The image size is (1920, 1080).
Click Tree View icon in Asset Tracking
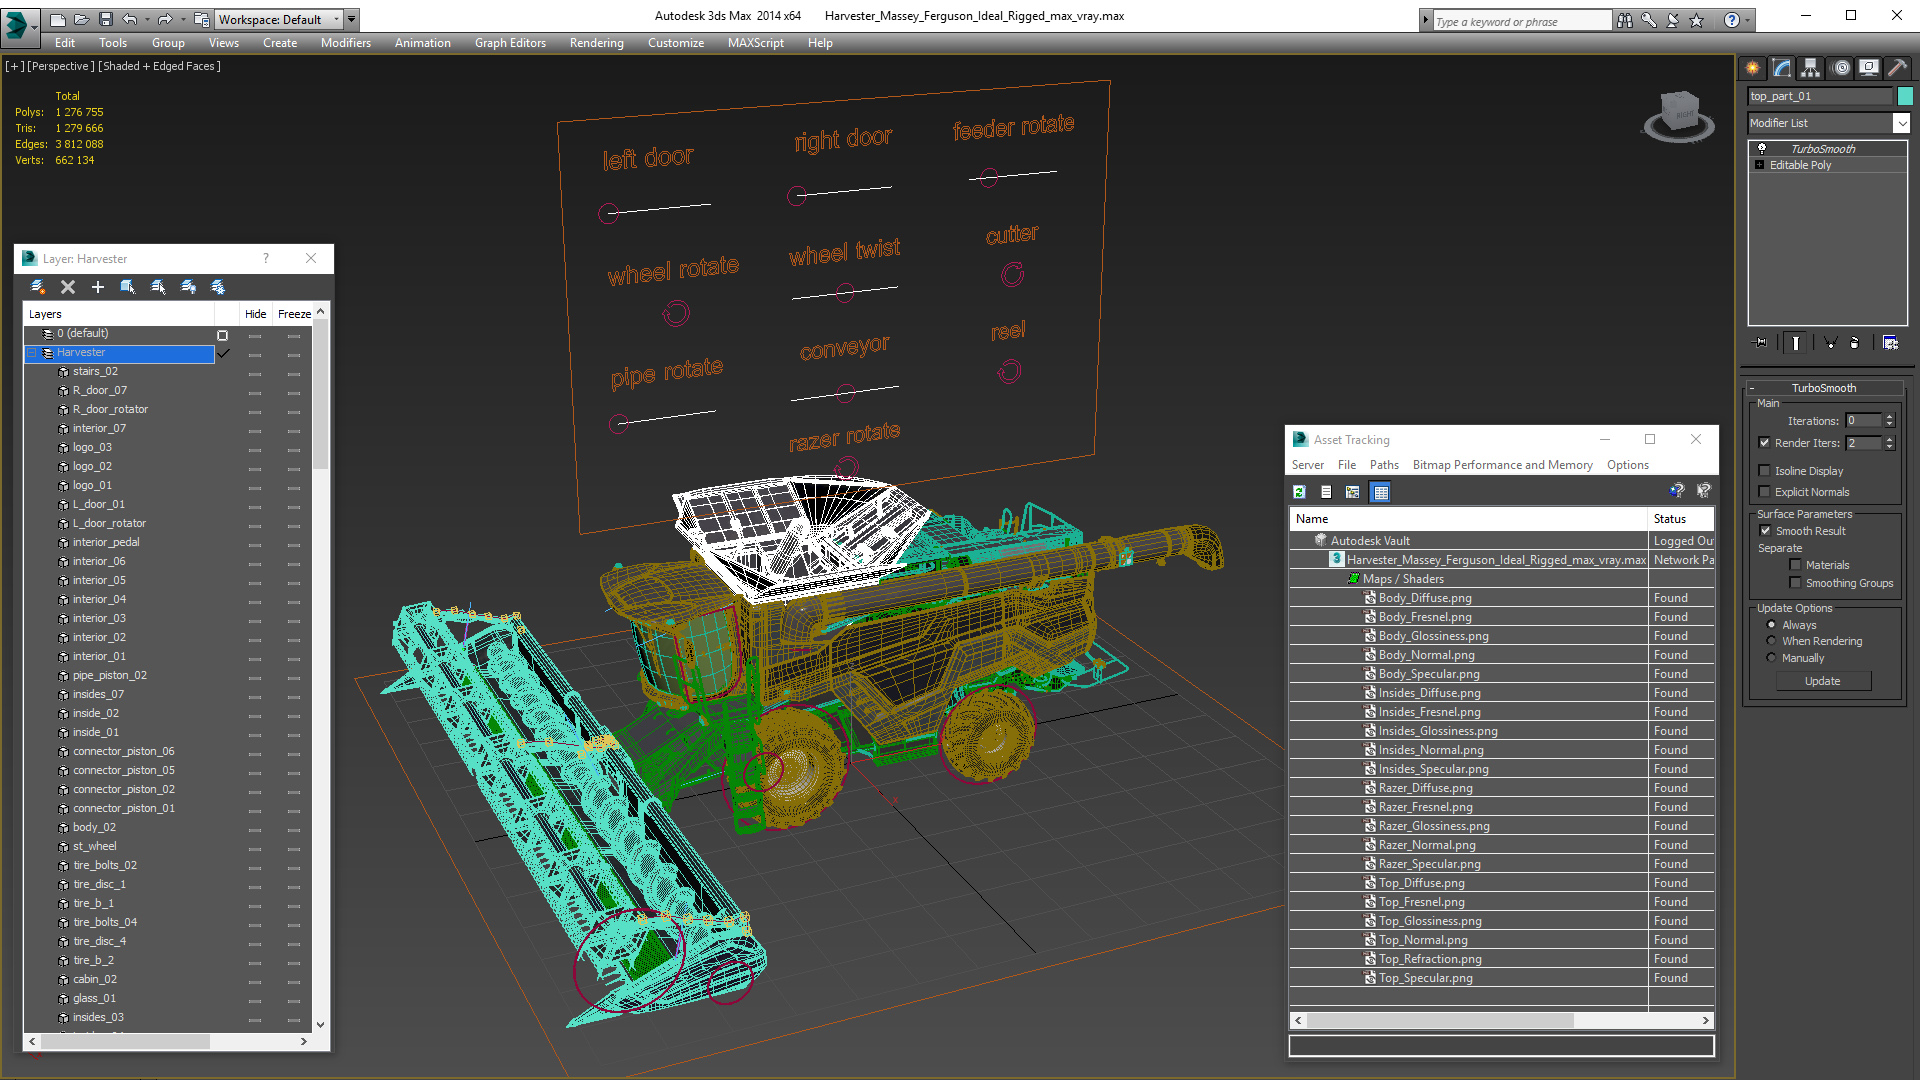(x=1353, y=492)
